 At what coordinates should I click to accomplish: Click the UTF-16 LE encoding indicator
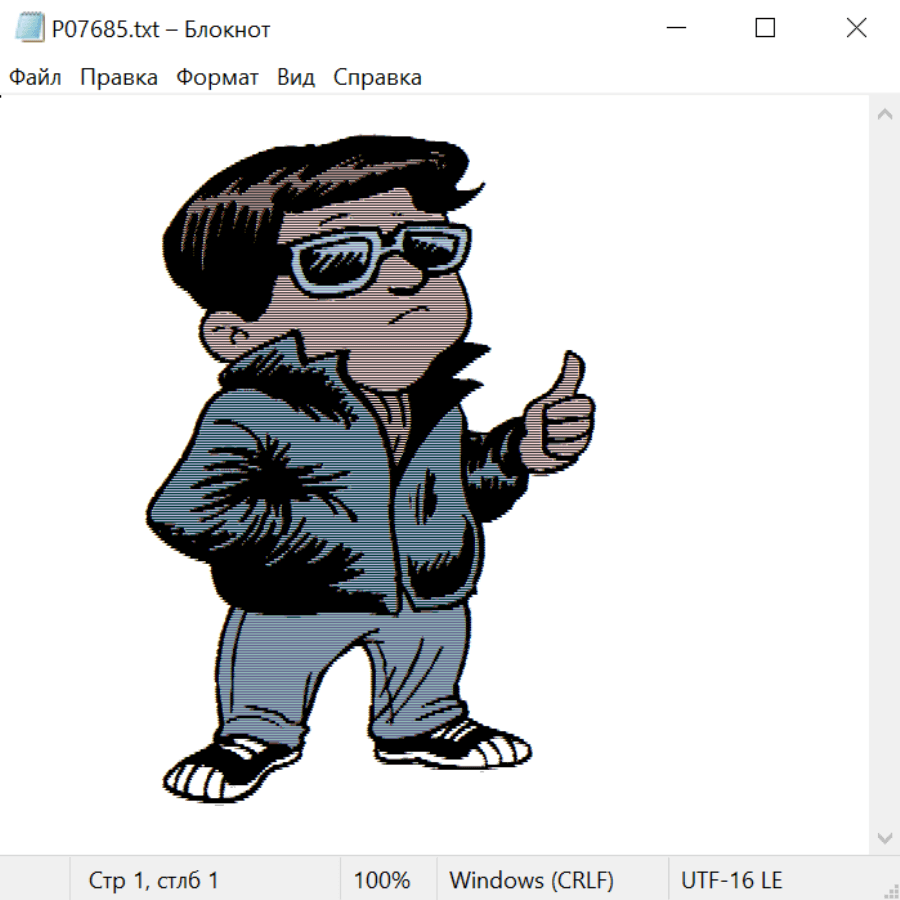(x=731, y=881)
